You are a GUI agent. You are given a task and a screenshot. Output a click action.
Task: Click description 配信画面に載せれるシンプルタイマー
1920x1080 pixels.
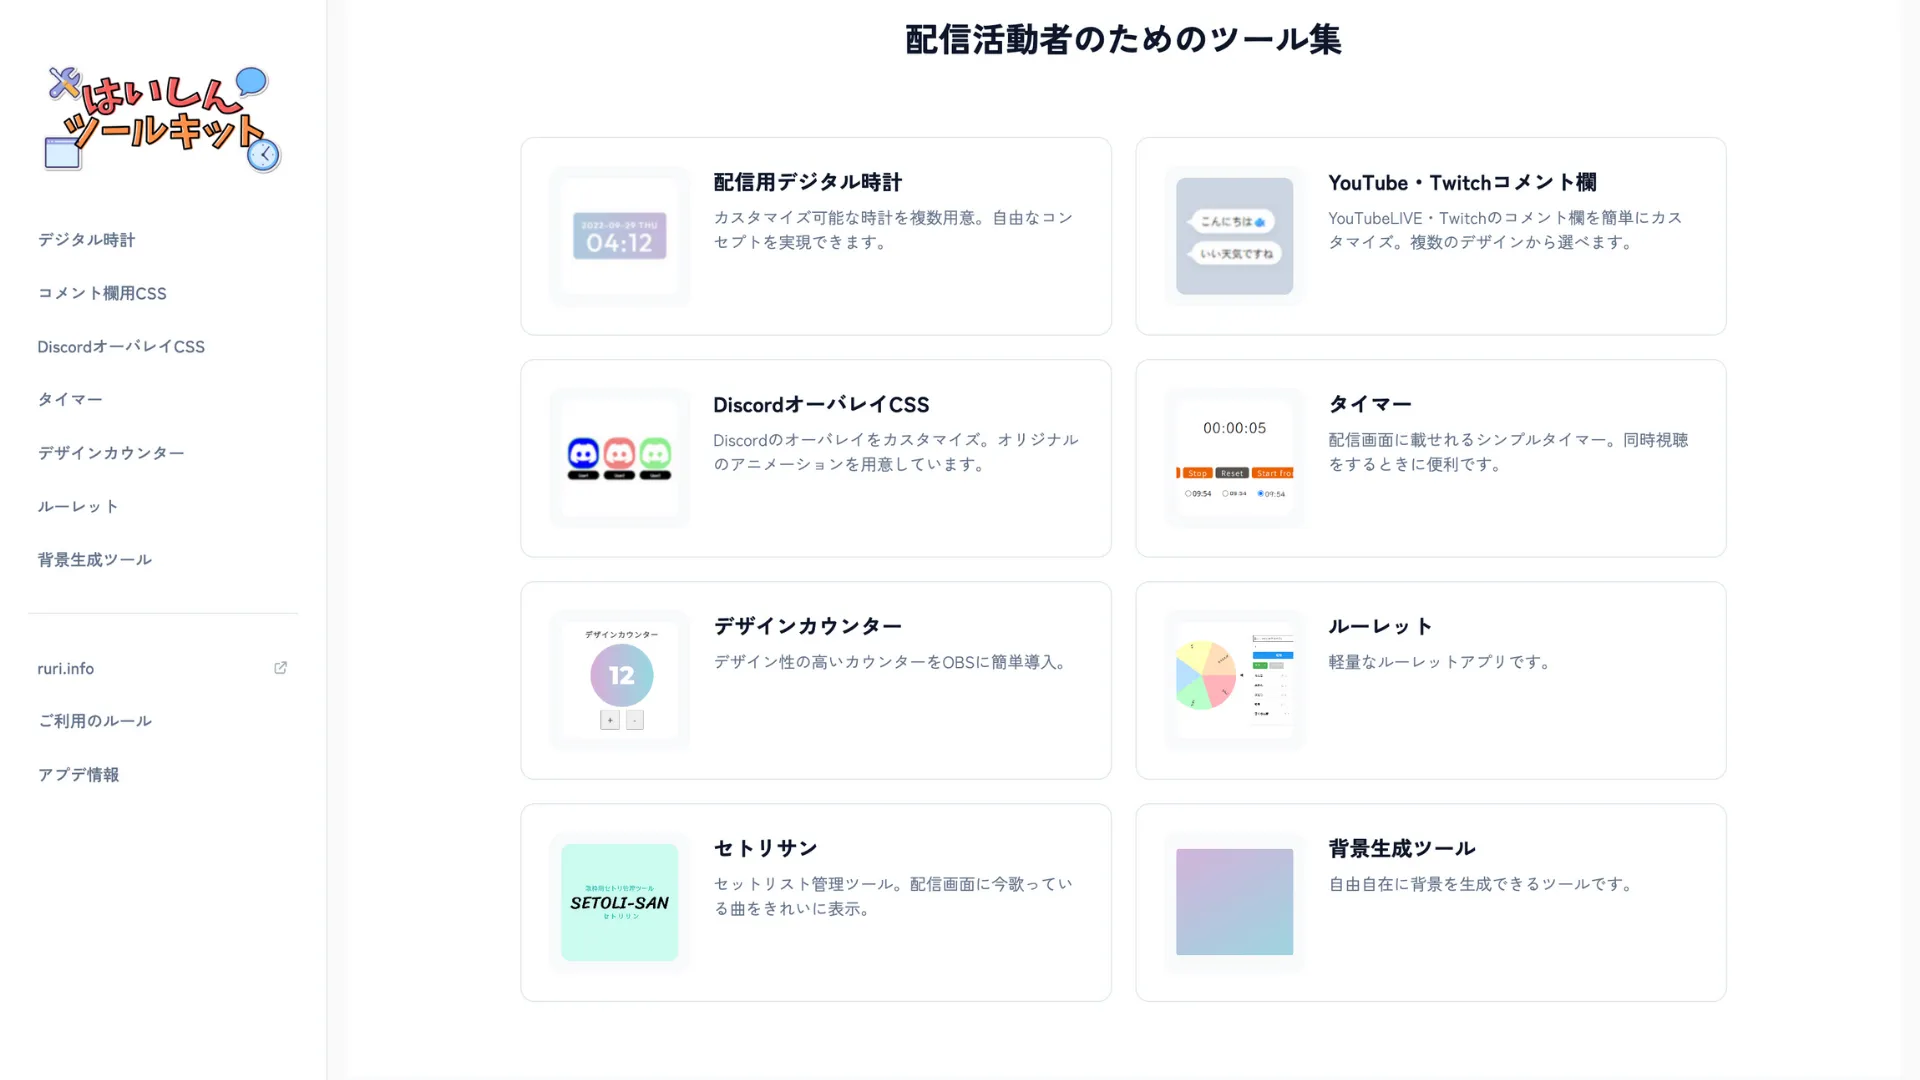(1508, 452)
